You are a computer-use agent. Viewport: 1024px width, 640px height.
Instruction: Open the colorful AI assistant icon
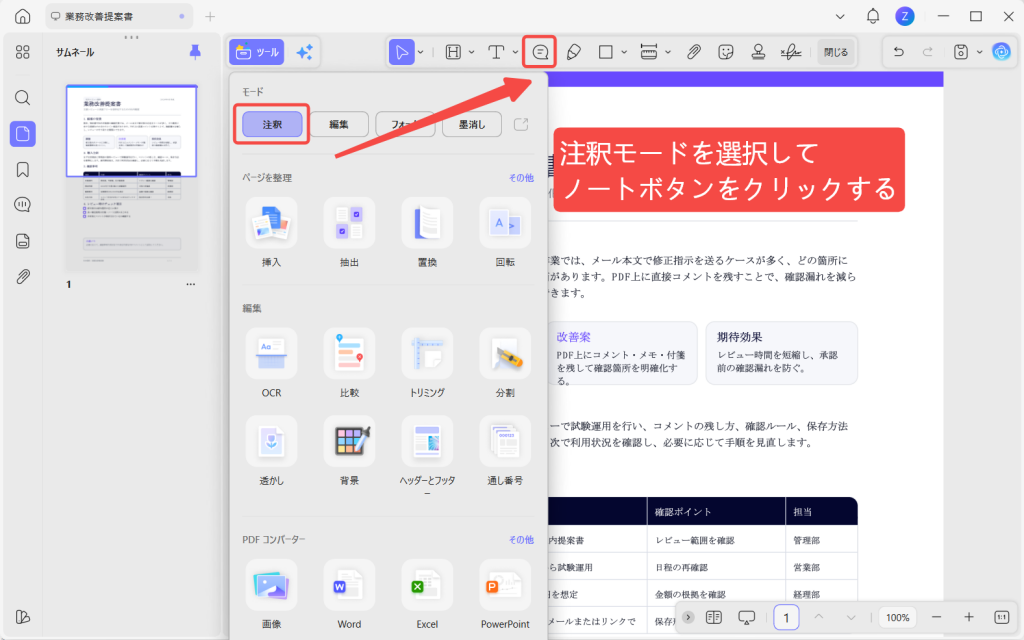tap(1001, 52)
